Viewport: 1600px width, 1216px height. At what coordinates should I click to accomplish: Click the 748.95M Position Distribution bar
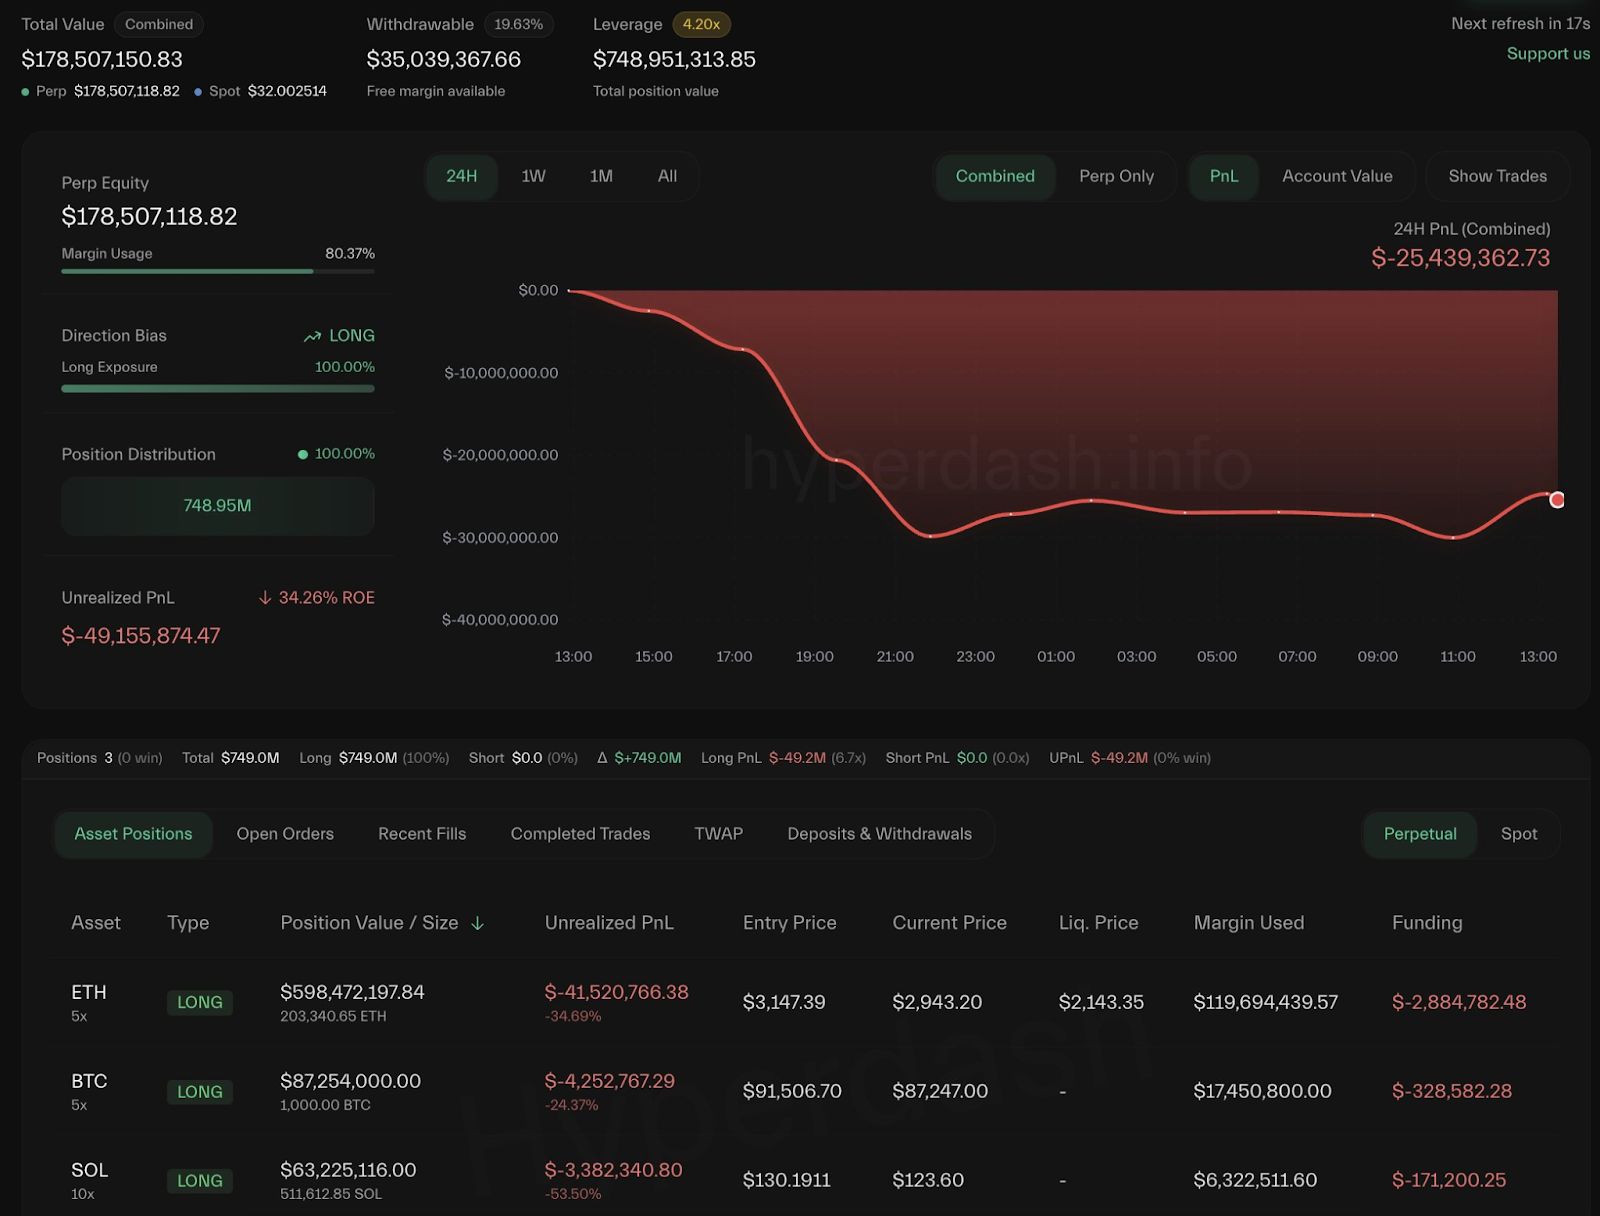click(217, 506)
